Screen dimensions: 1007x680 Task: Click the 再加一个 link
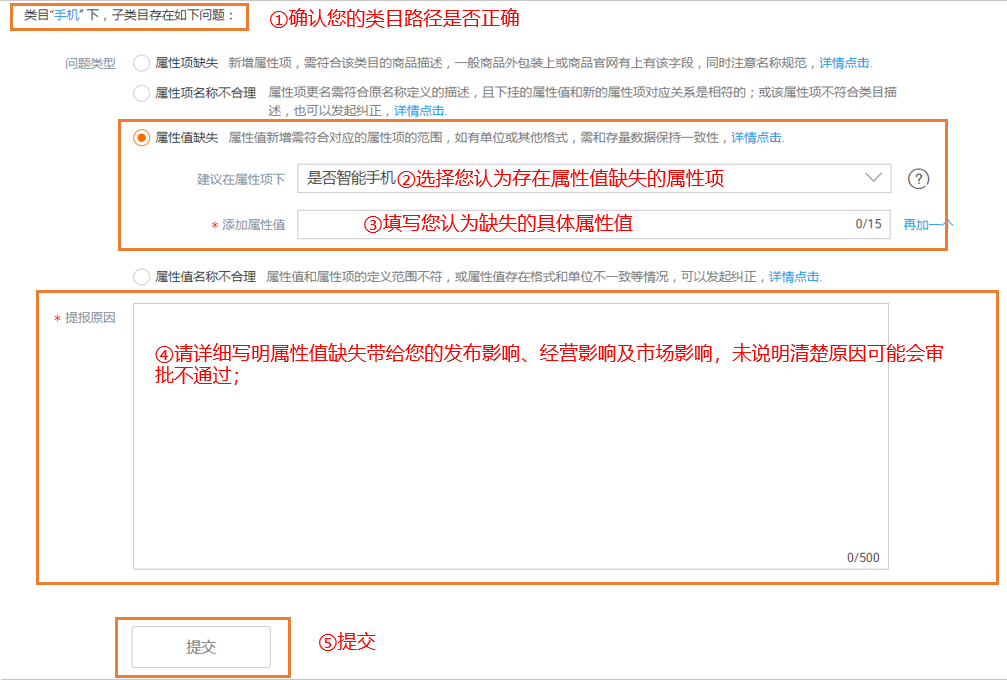[x=927, y=224]
